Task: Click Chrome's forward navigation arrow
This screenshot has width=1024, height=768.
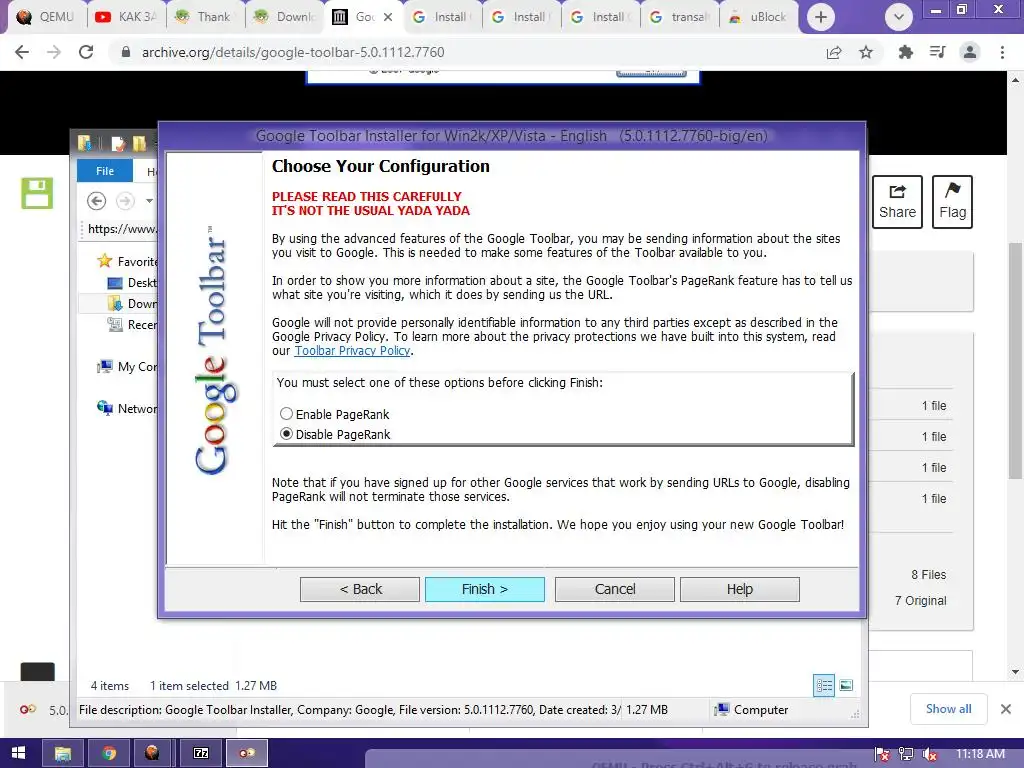Action: (54, 52)
